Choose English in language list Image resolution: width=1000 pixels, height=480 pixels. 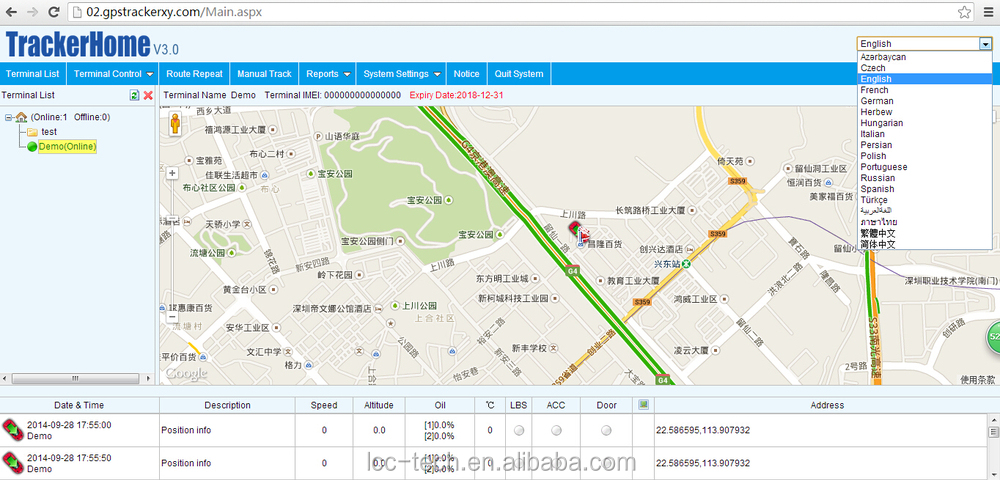coord(924,79)
